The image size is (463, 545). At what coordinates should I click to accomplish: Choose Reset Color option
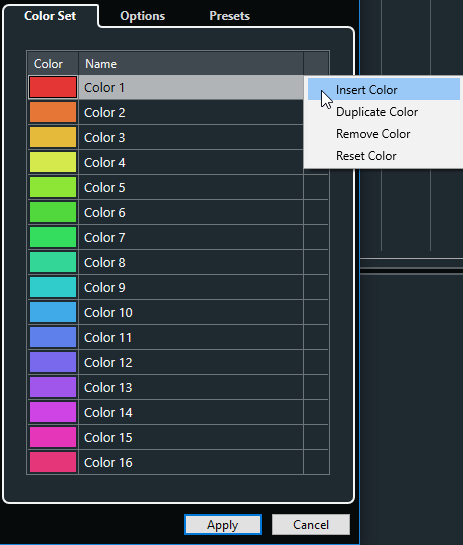pyautogui.click(x=384, y=156)
